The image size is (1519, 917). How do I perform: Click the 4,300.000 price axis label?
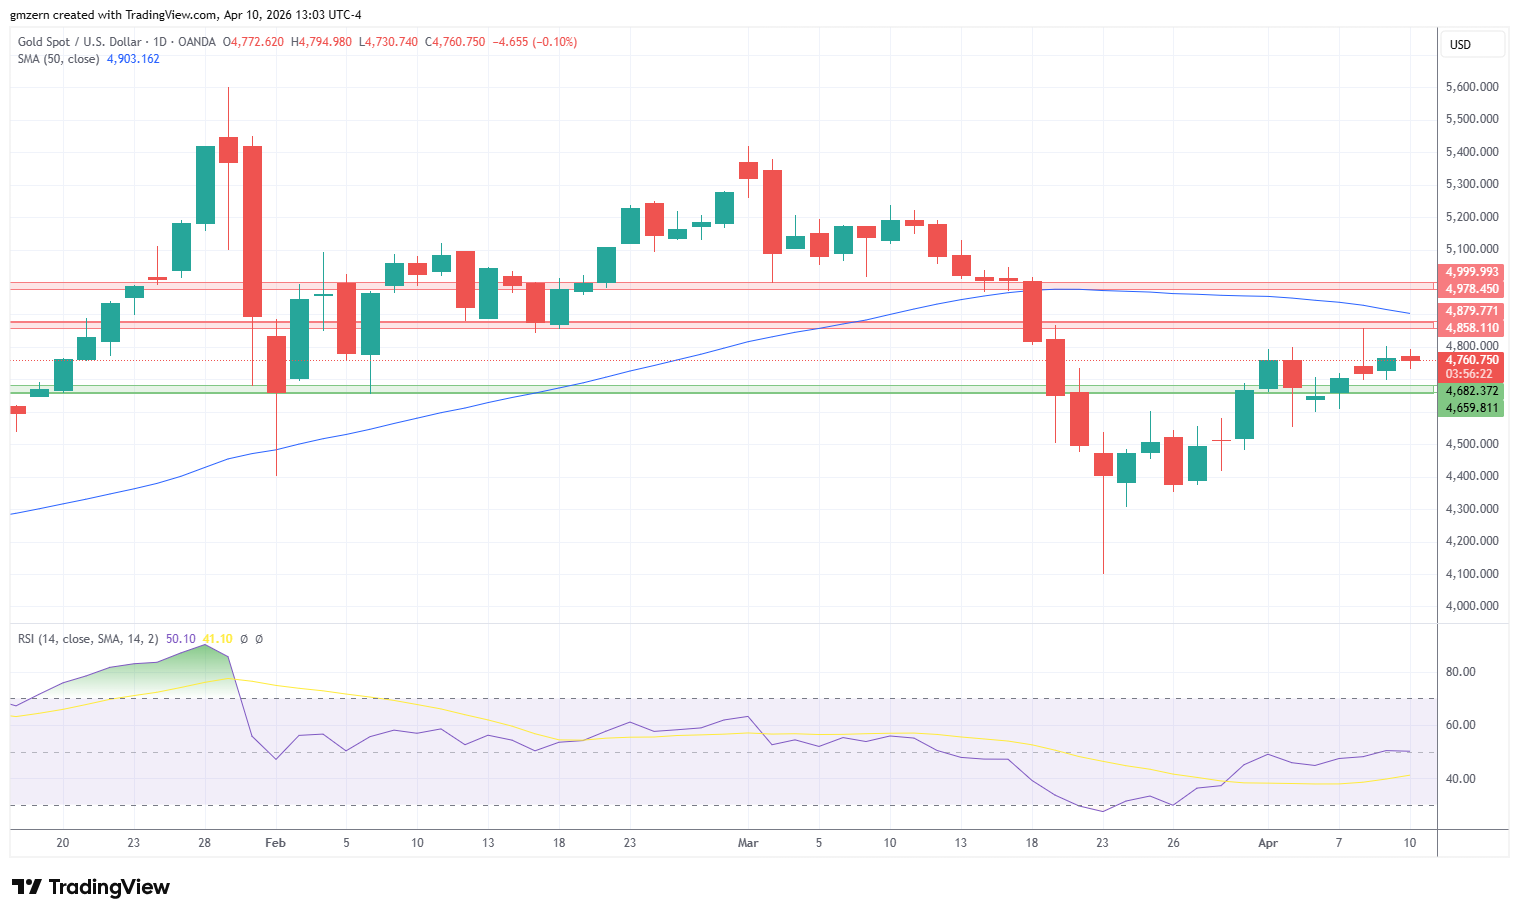[1472, 509]
